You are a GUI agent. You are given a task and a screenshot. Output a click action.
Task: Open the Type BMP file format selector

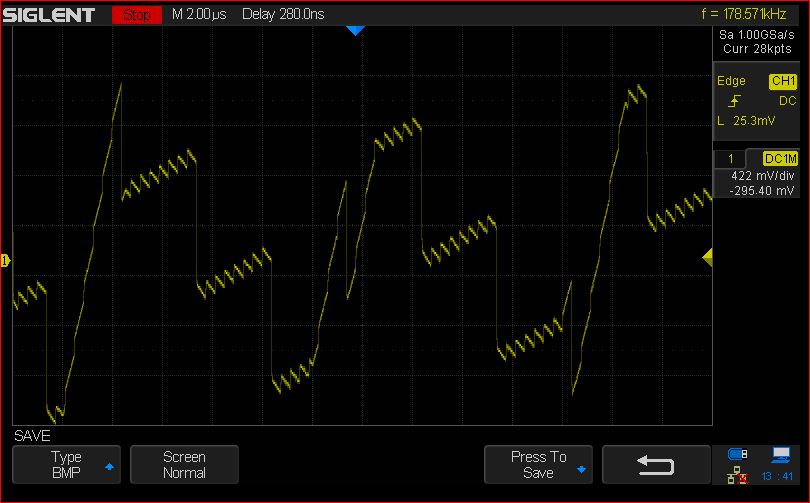pos(67,465)
